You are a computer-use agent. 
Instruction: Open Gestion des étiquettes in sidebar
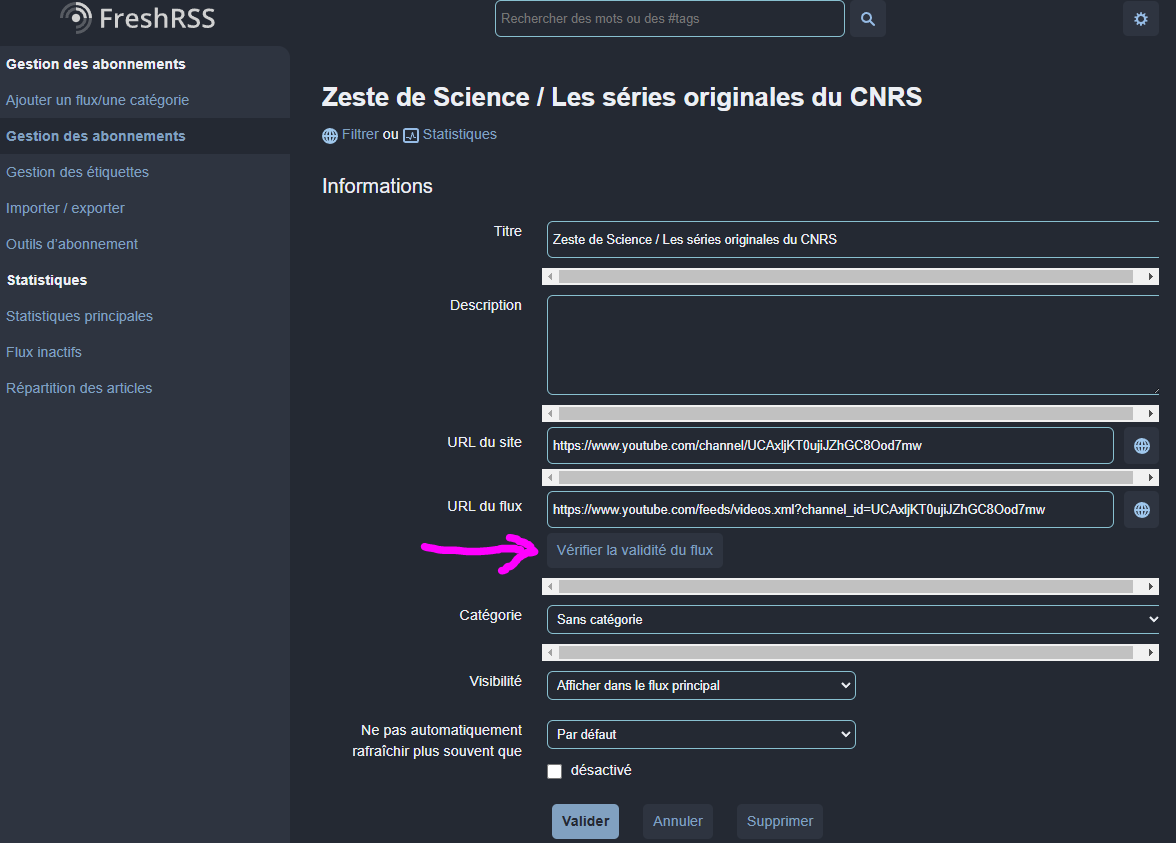pyautogui.click(x=77, y=172)
